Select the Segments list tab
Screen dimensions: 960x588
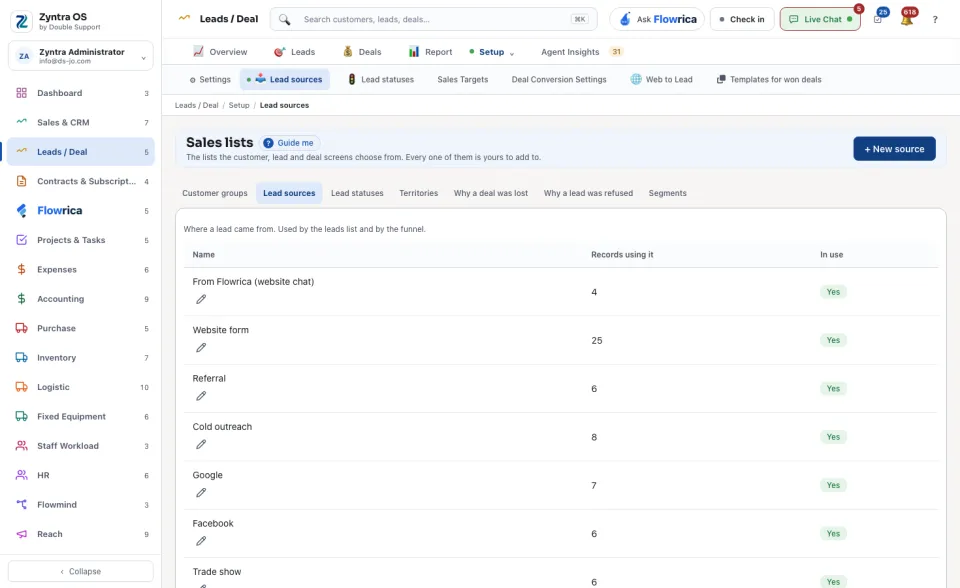click(667, 193)
